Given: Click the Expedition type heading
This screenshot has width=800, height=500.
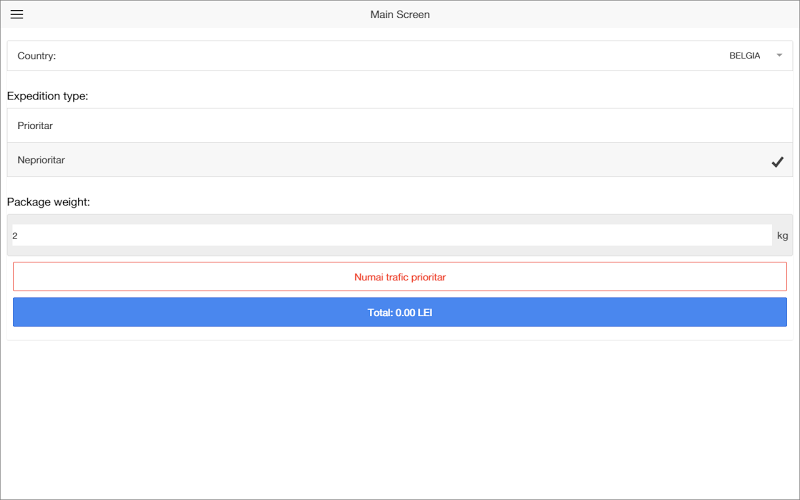Looking at the screenshot, I should pyautogui.click(x=48, y=96).
